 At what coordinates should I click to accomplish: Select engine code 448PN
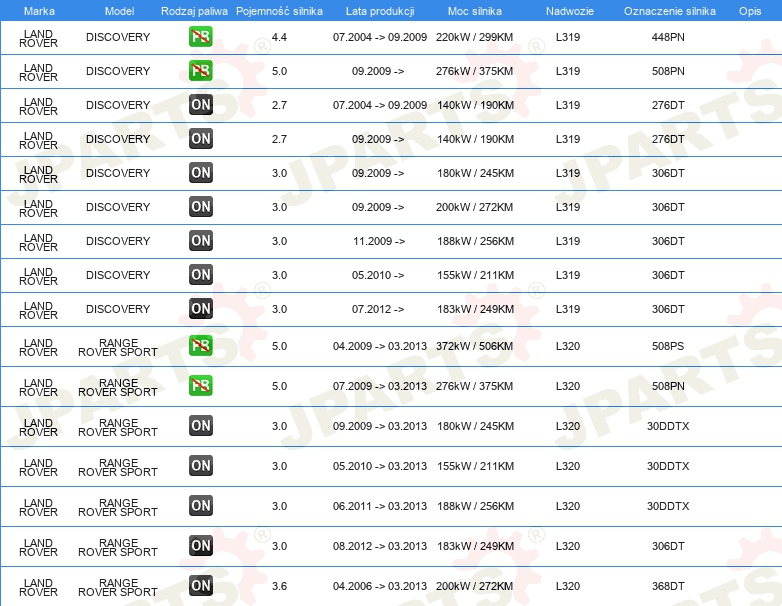click(668, 37)
